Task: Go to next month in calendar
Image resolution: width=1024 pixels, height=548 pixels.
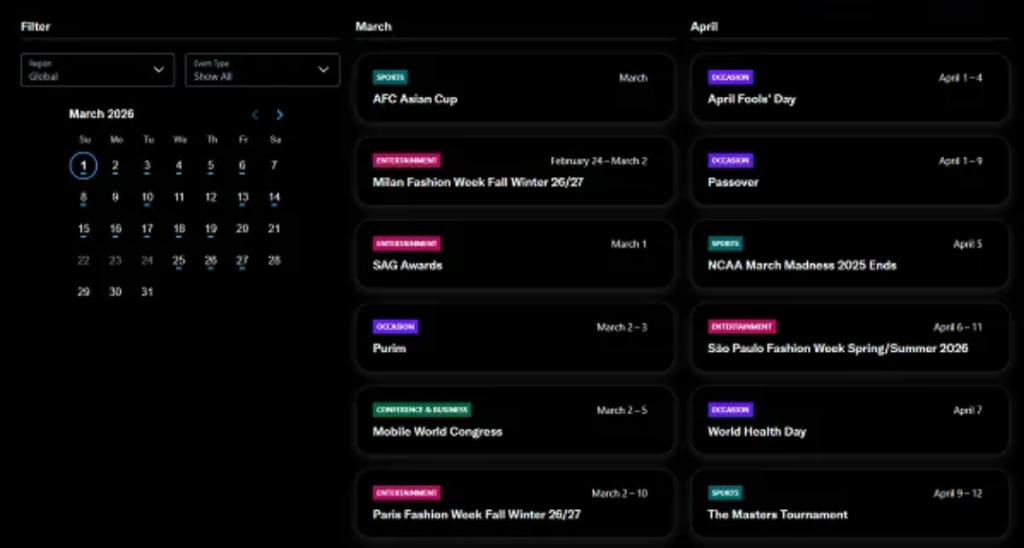Action: pyautogui.click(x=280, y=115)
